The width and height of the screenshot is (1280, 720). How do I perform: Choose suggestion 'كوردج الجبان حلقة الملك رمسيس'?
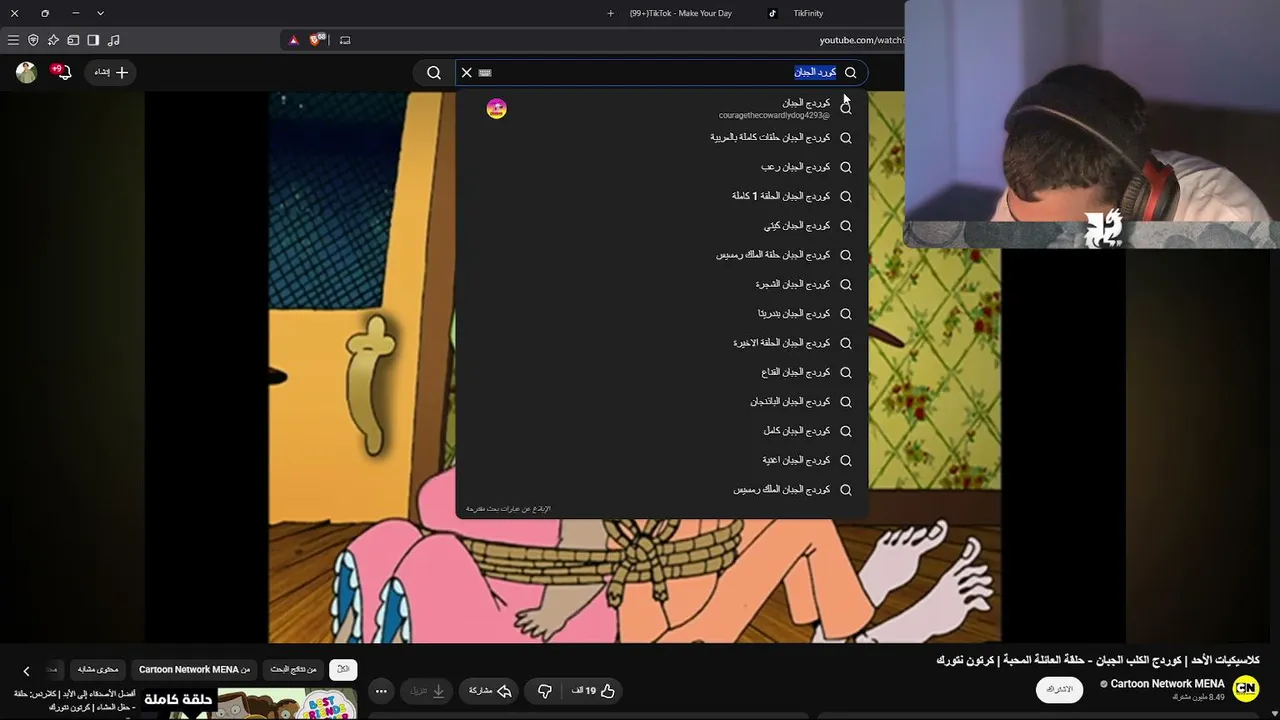click(661, 255)
